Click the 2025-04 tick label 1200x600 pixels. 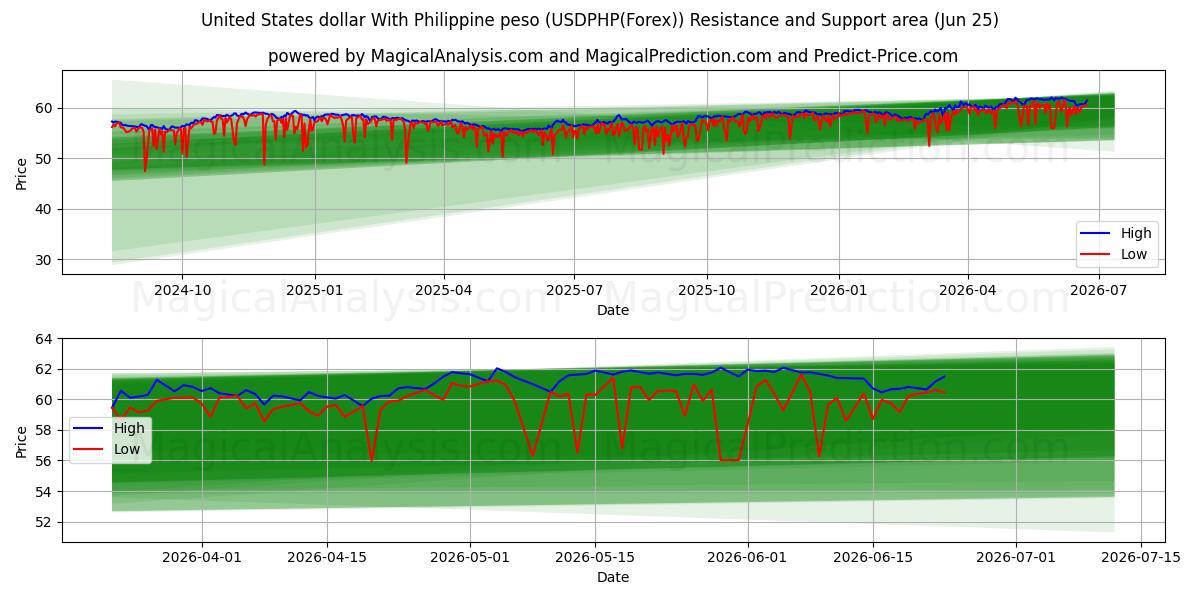[444, 290]
